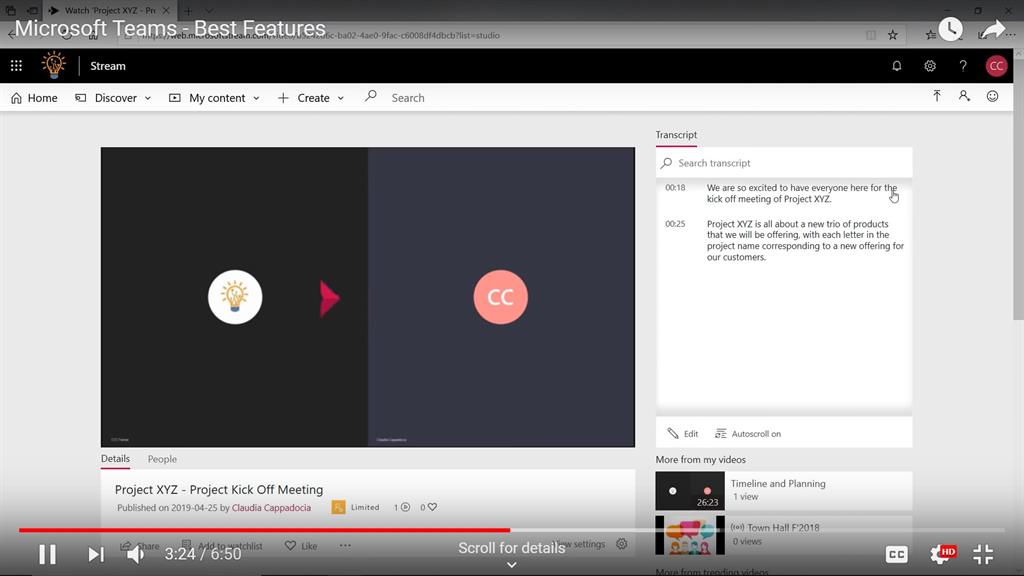Toggle YouTube closed captions
This screenshot has width=1024, height=576.
(897, 554)
